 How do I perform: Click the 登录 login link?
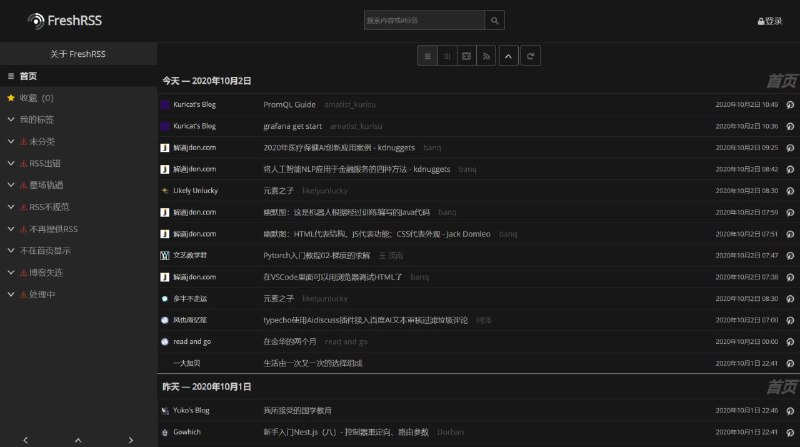point(770,21)
